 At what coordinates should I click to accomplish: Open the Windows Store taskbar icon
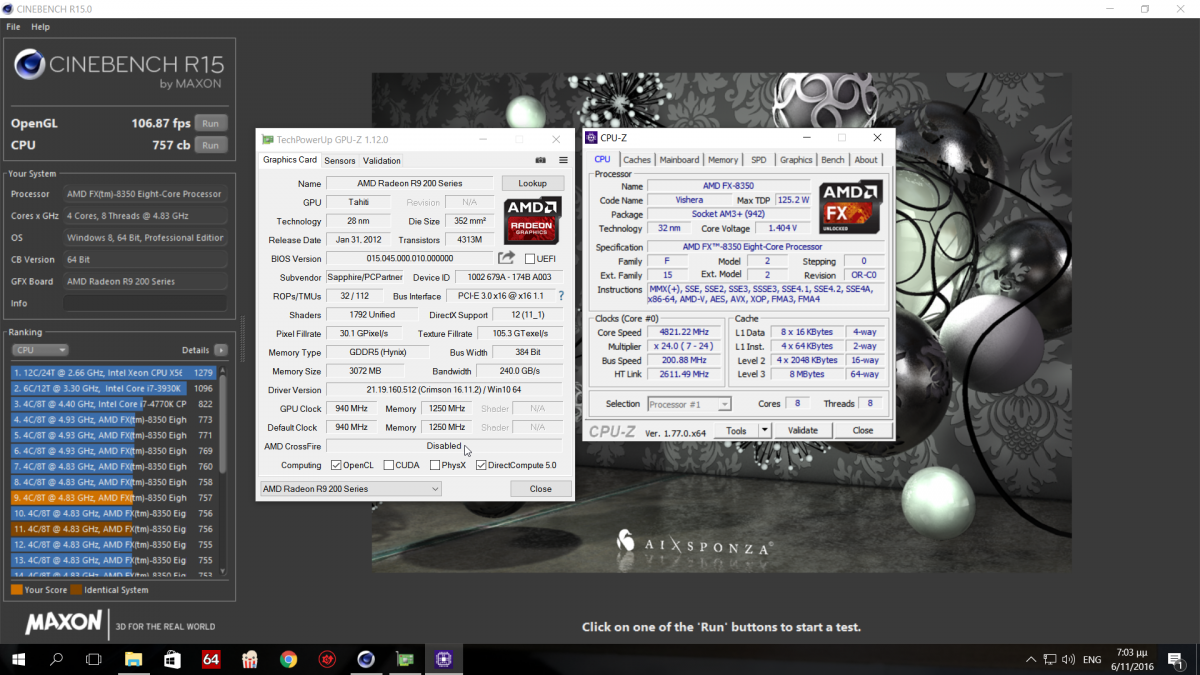(172, 659)
